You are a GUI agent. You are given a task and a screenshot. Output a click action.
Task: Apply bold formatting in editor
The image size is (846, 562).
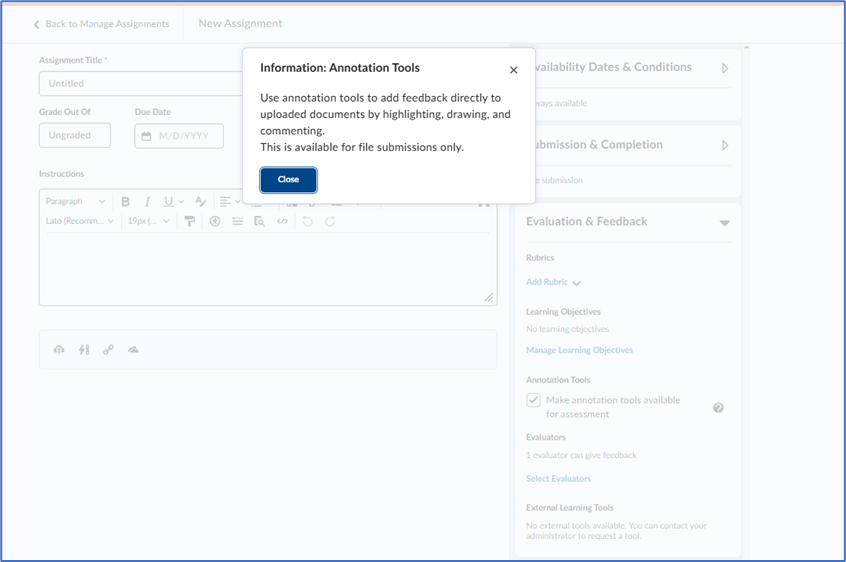pos(125,202)
